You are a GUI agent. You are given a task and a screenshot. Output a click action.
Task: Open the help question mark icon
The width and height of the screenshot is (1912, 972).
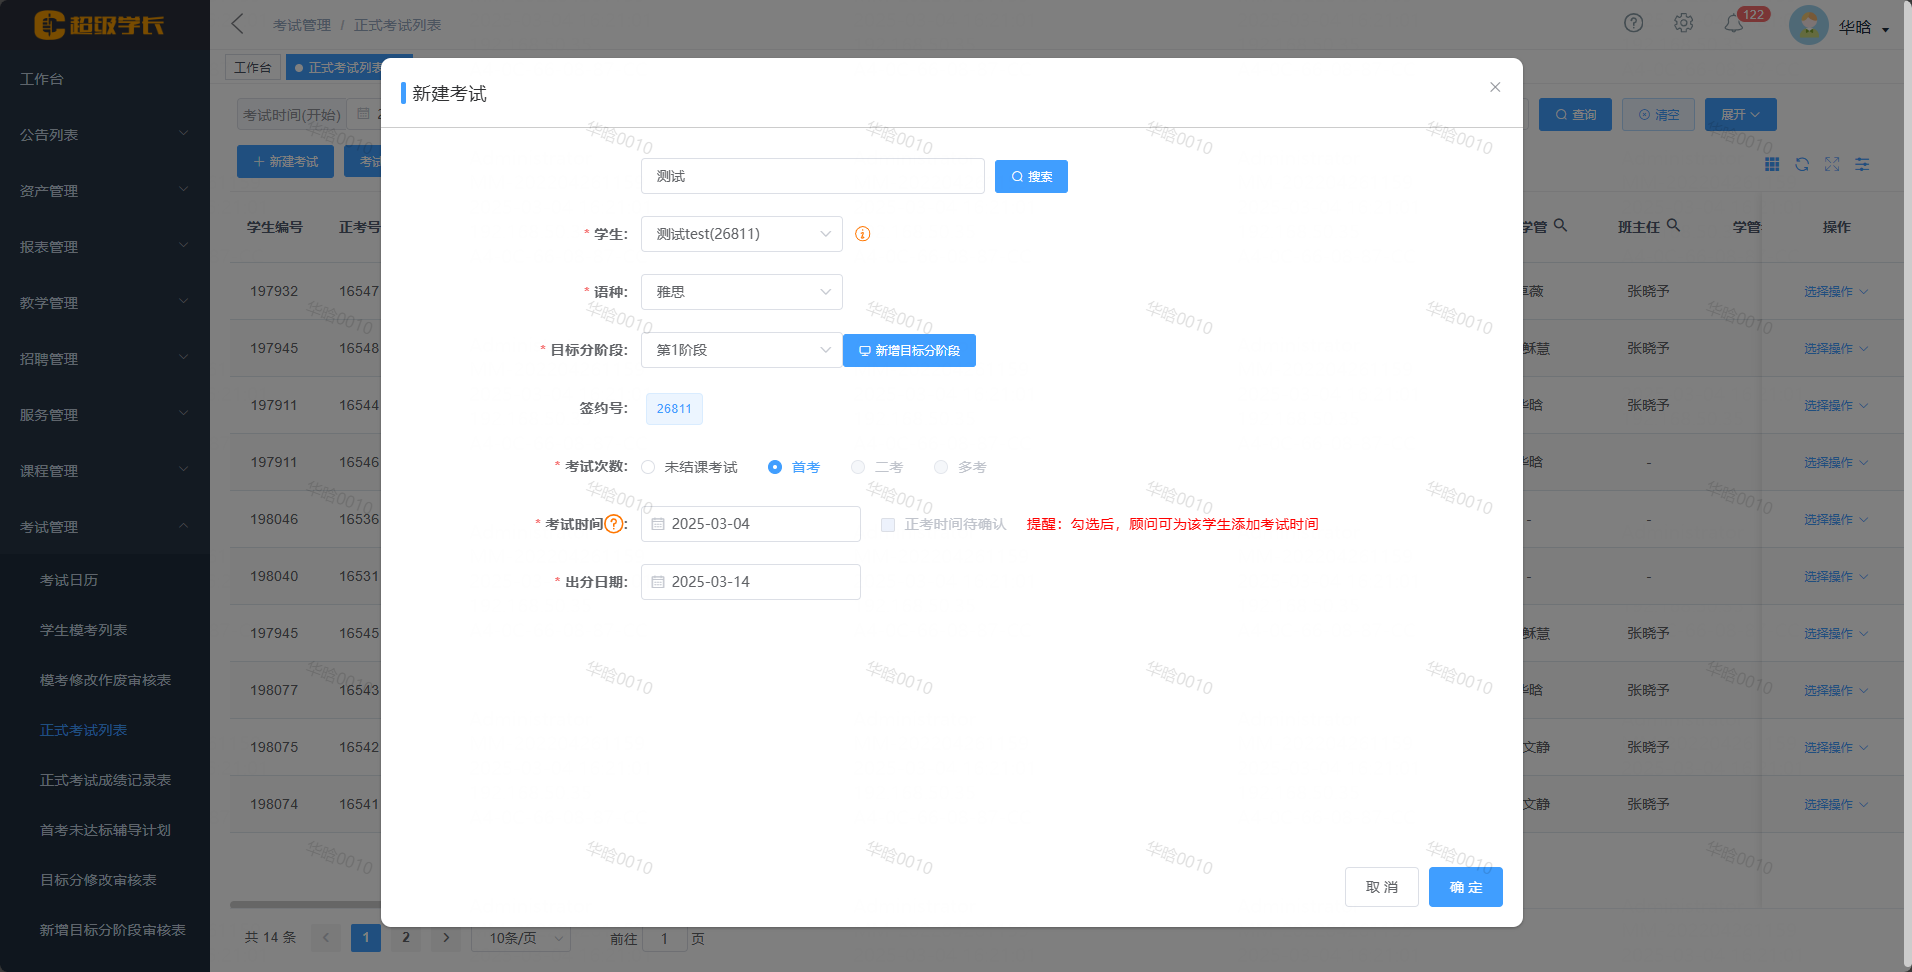(x=1633, y=22)
